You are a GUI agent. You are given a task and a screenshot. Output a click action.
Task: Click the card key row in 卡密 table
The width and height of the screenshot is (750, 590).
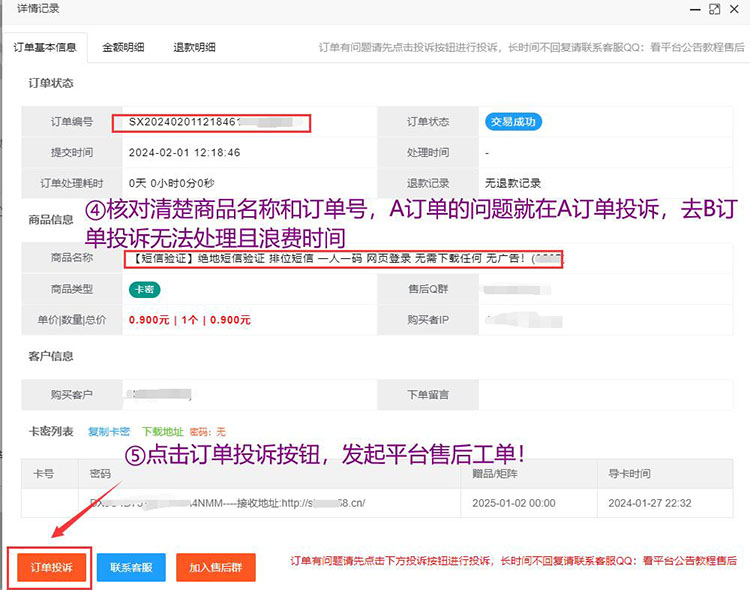270,502
